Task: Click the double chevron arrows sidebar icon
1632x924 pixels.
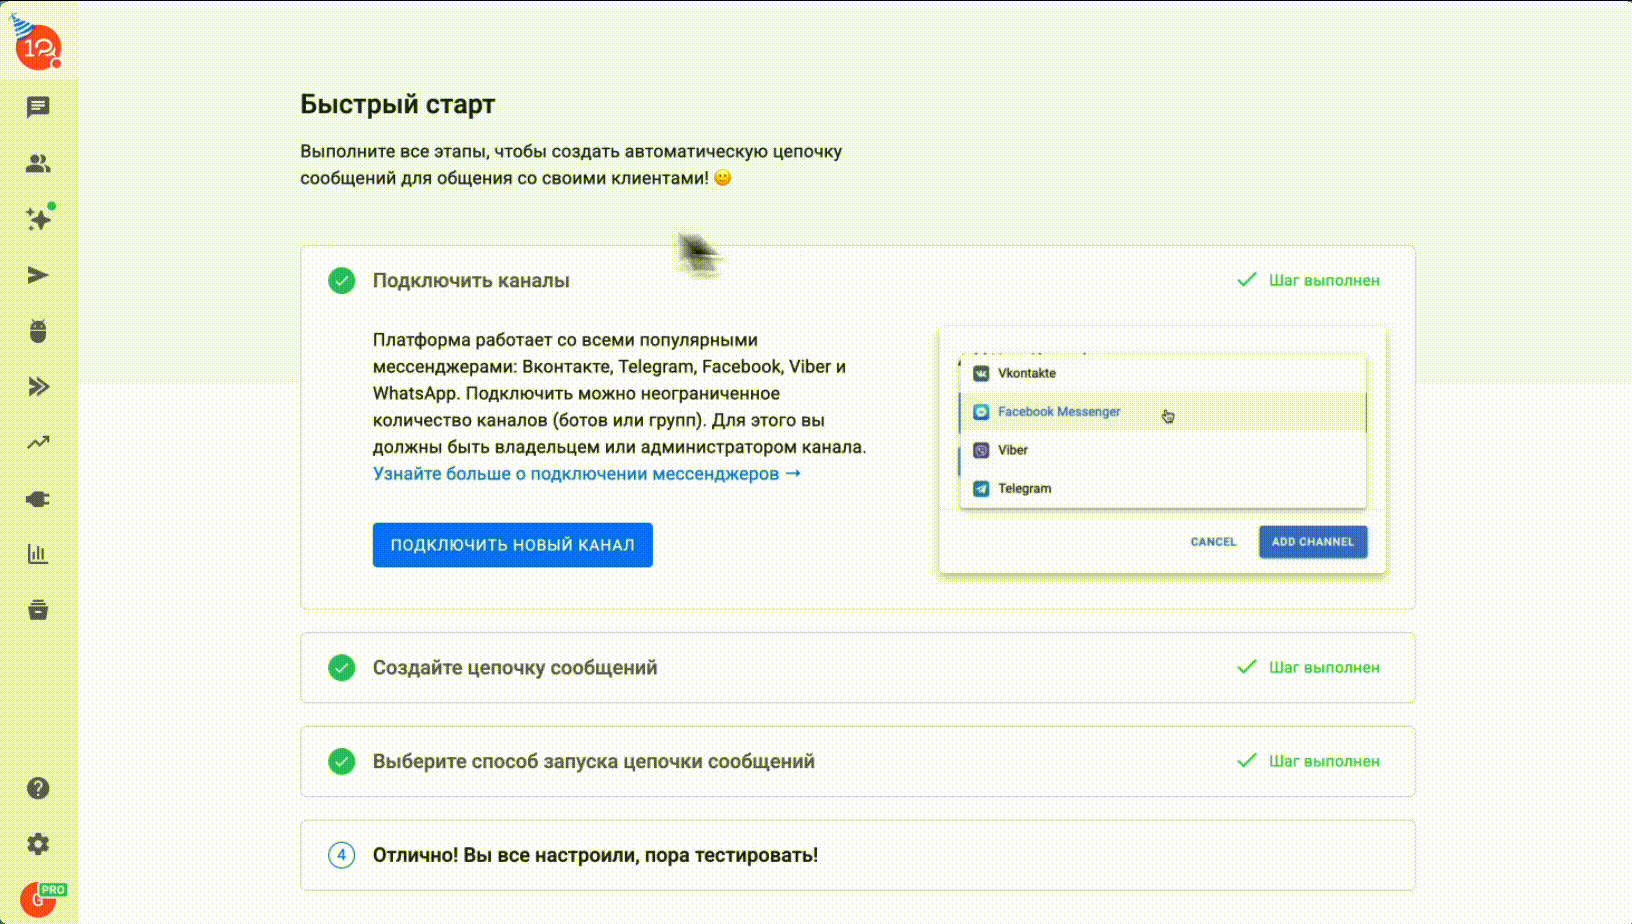Action: pos(38,387)
